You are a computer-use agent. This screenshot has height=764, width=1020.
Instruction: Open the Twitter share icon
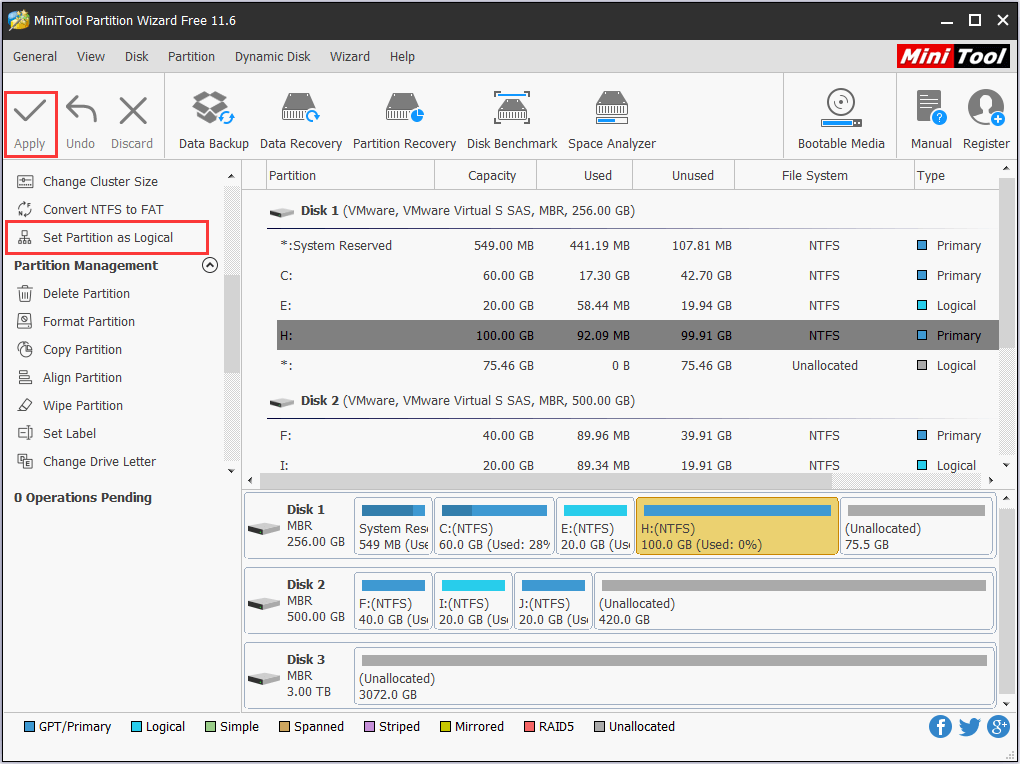tap(969, 726)
